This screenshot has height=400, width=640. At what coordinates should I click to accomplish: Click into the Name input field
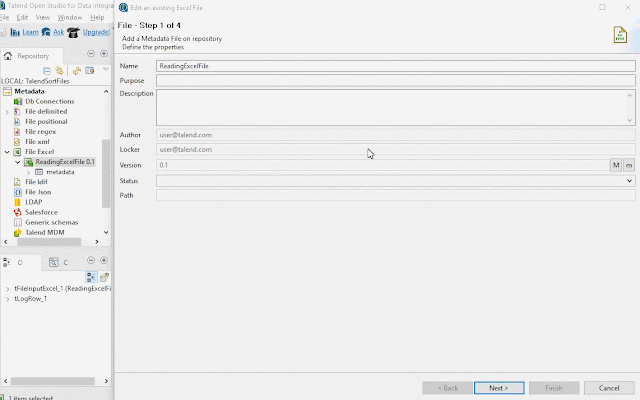[x=396, y=66]
